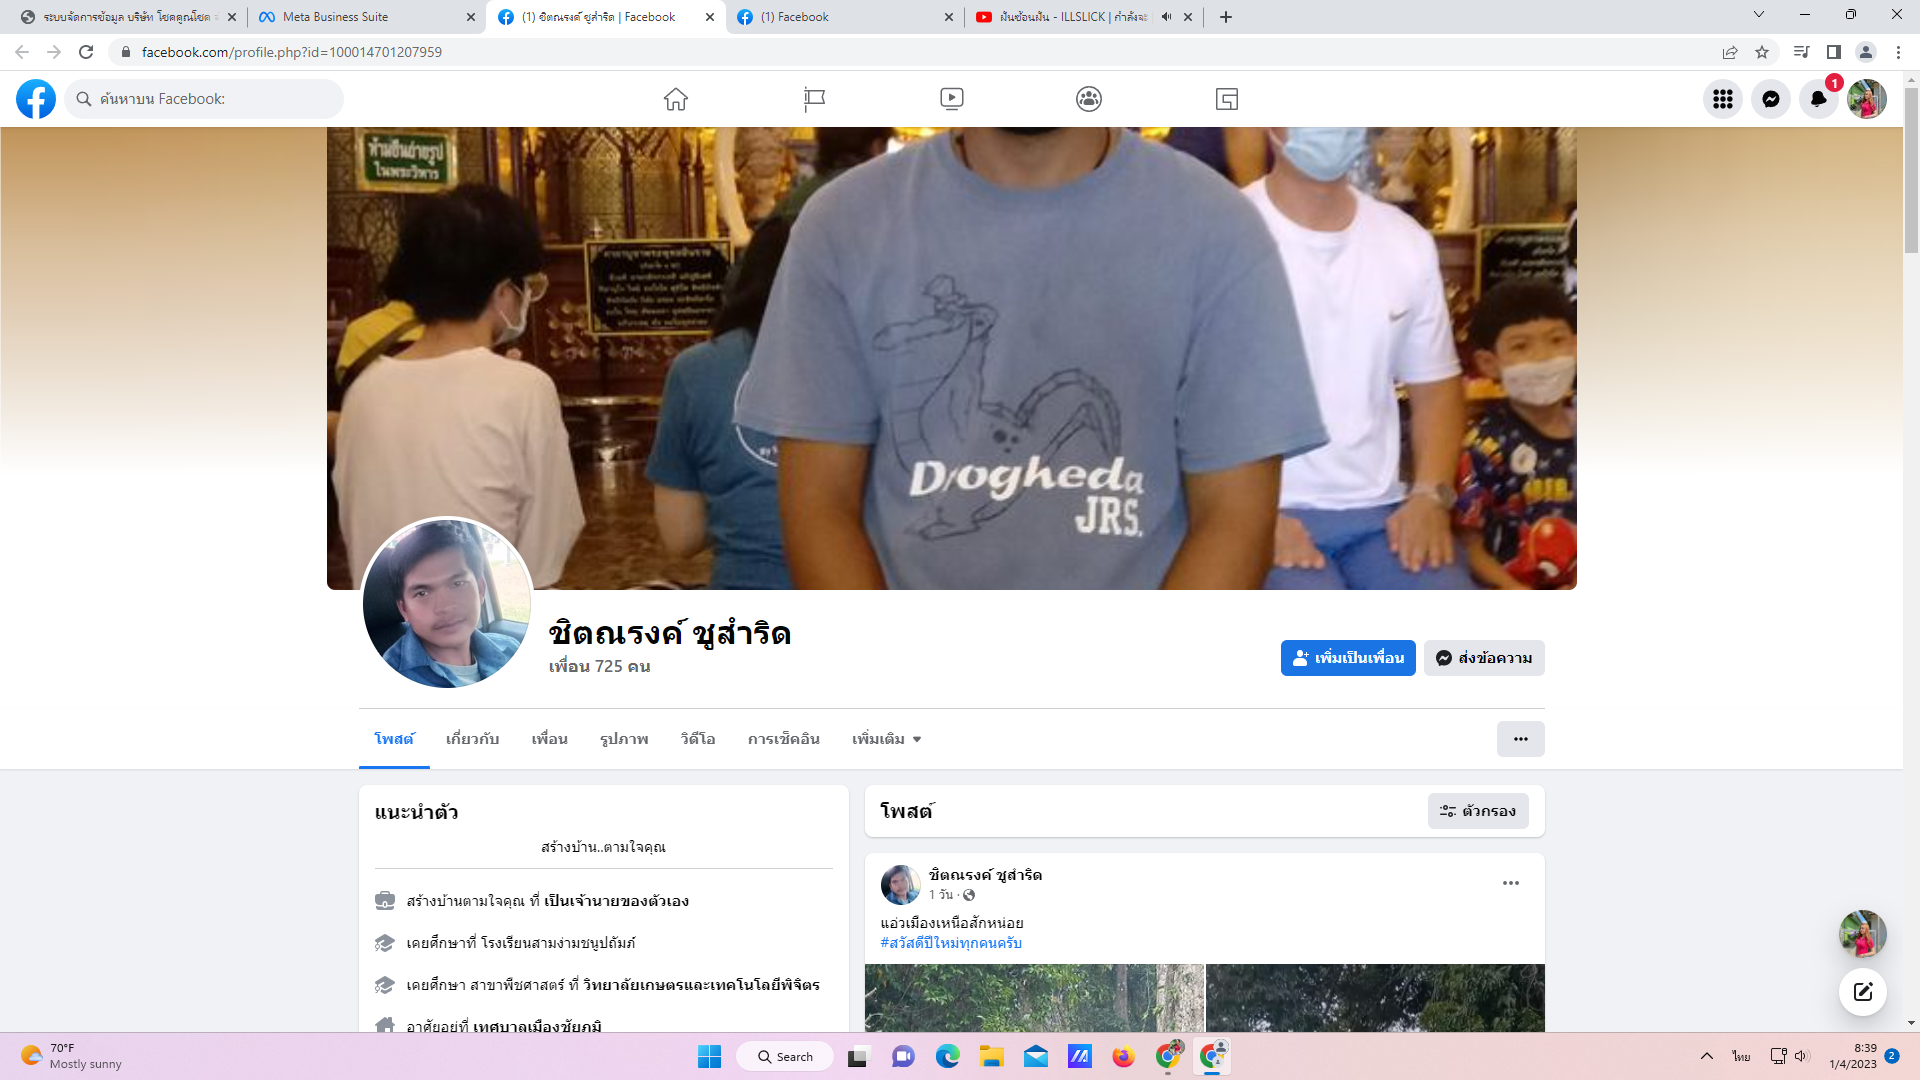Click the new message compose icon

[x=1862, y=992]
